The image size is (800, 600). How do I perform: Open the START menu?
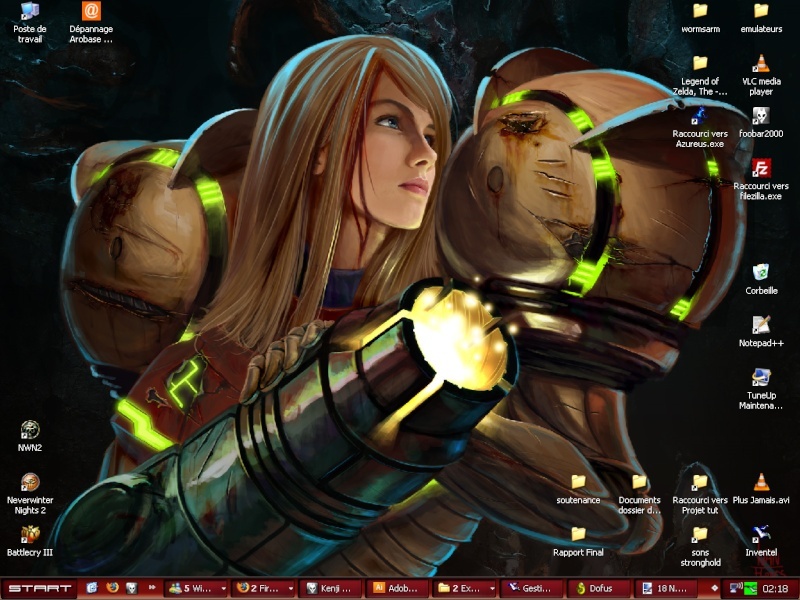point(39,588)
